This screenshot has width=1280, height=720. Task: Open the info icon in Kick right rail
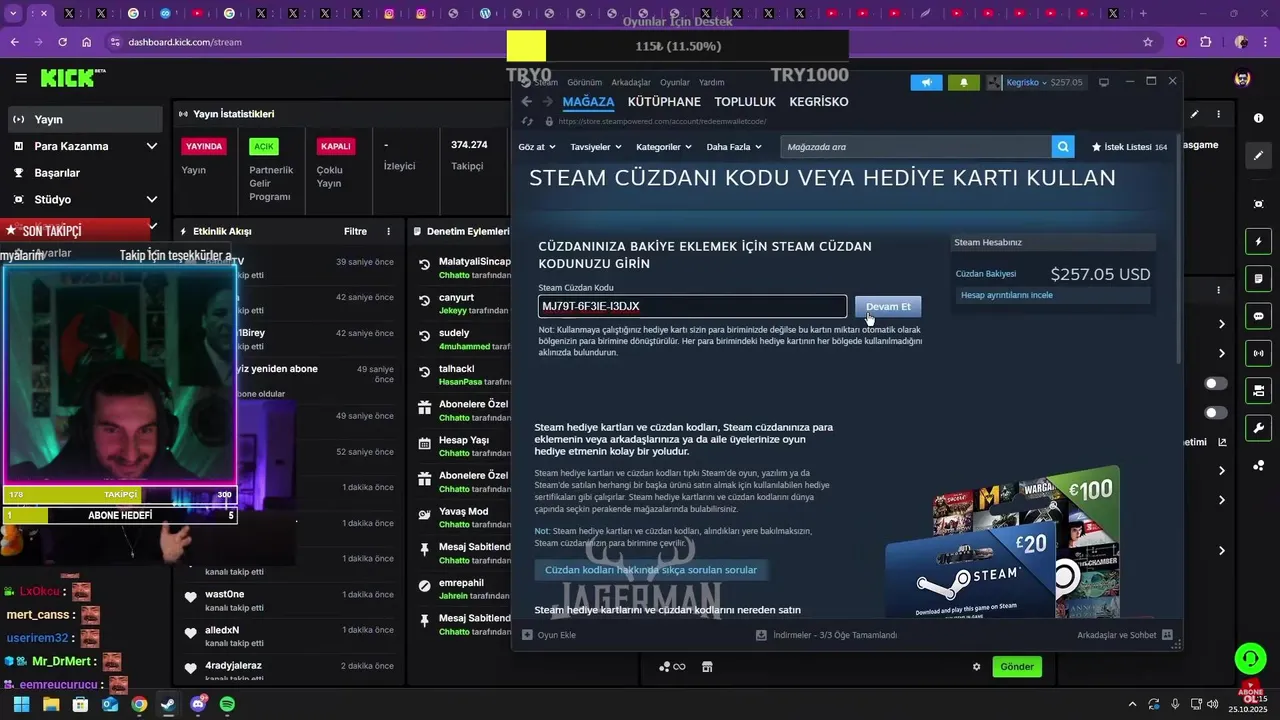pos(1258,118)
